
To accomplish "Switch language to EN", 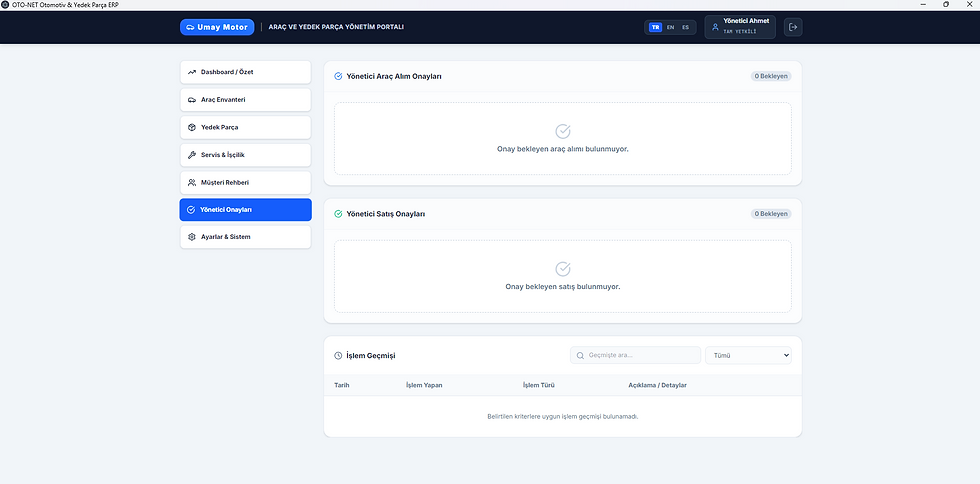I will [x=670, y=27].
